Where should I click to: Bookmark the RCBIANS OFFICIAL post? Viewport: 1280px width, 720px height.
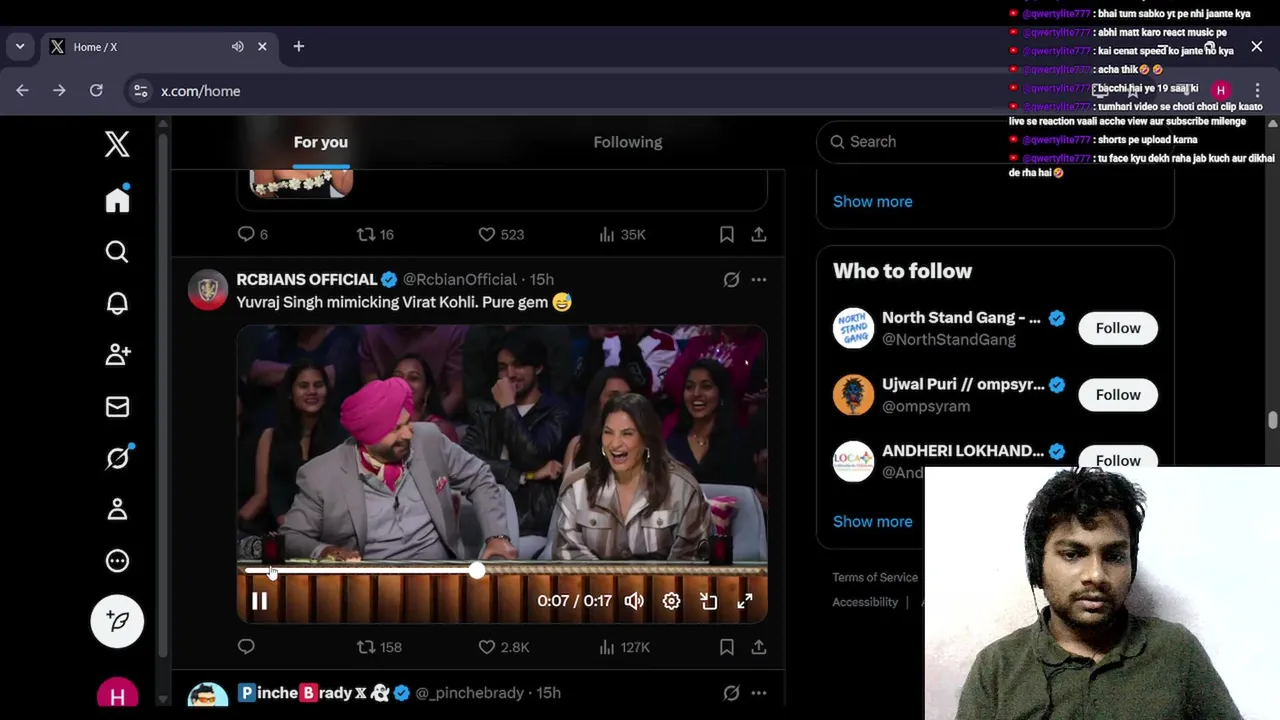coord(727,647)
